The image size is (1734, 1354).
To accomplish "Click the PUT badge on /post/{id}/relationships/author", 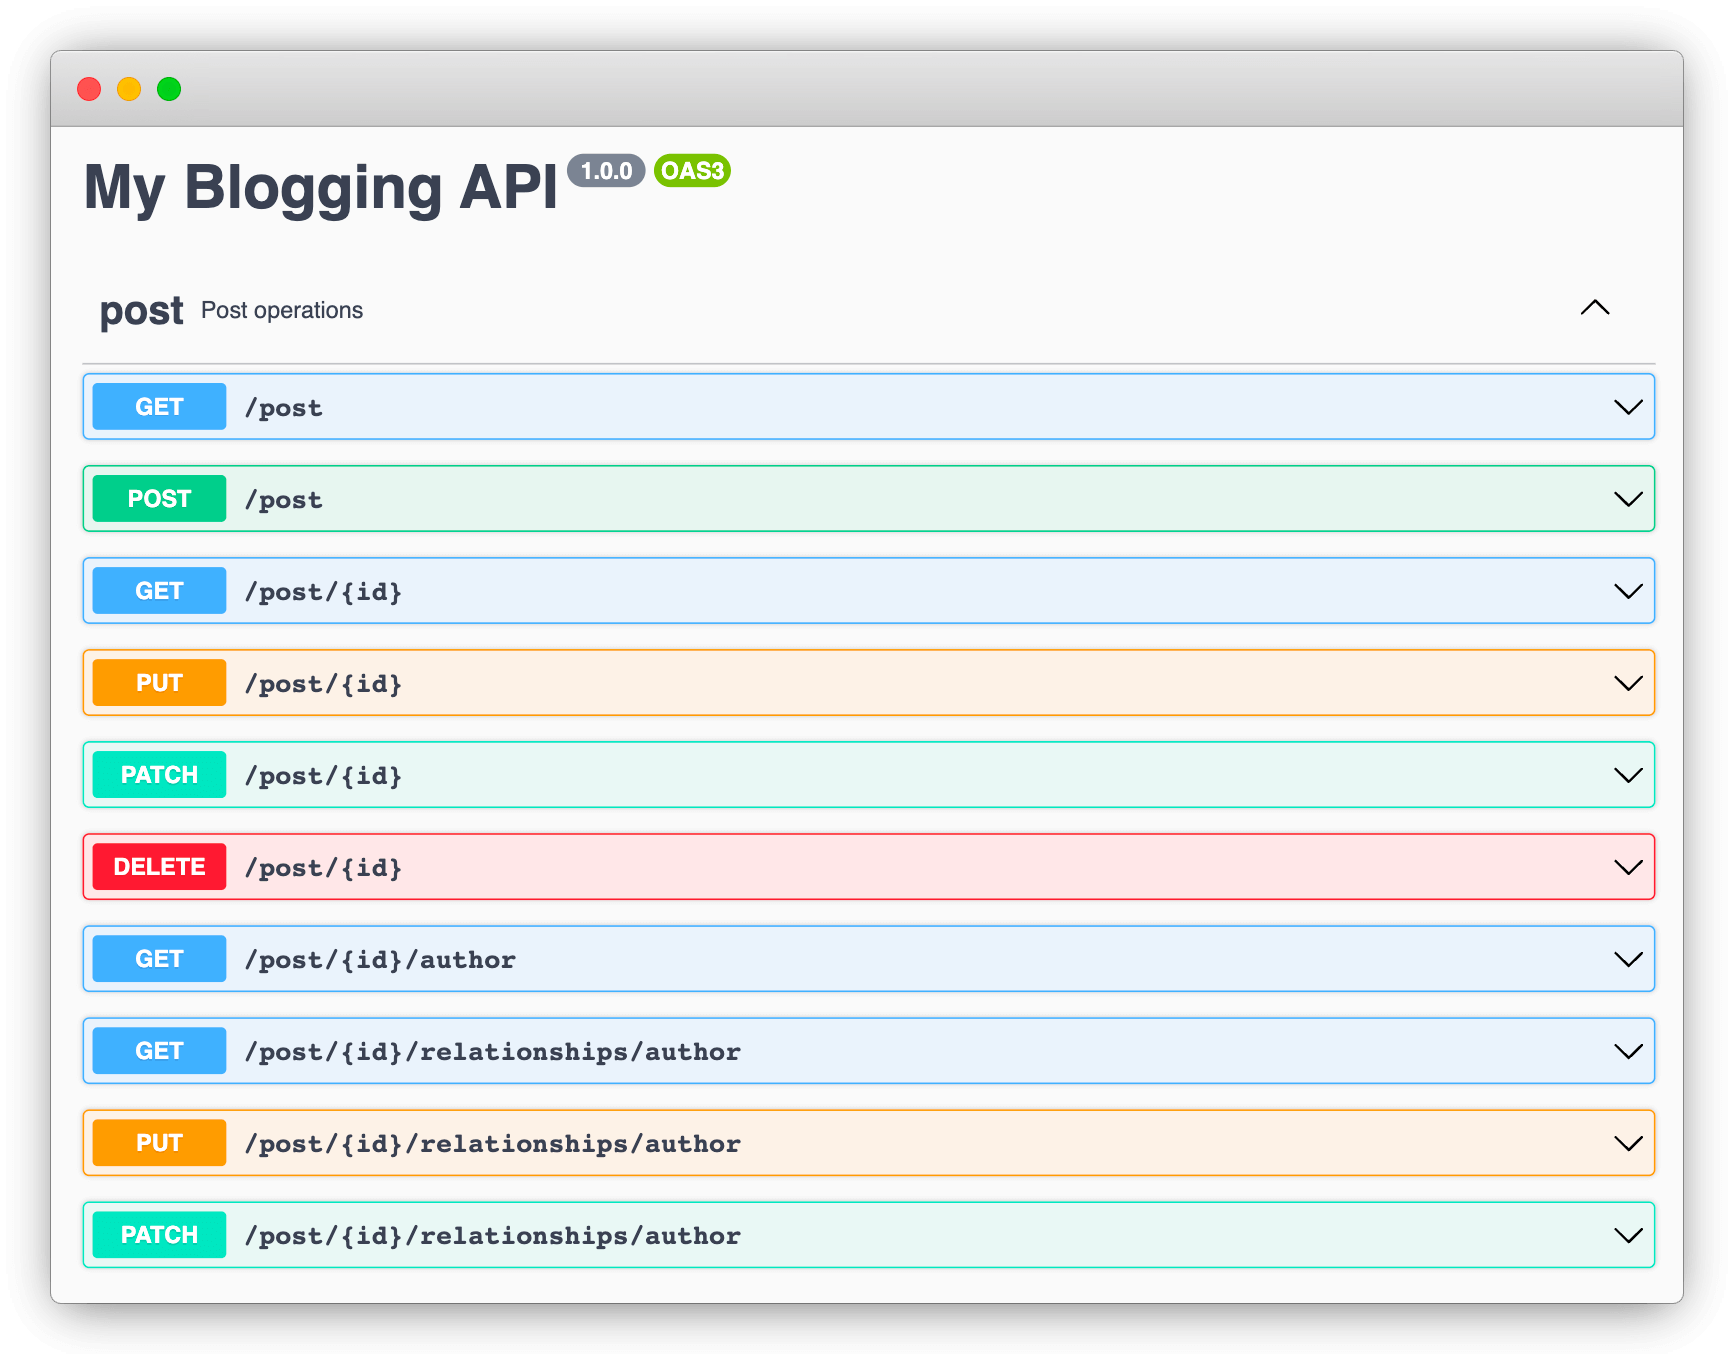I will click(x=158, y=1142).
